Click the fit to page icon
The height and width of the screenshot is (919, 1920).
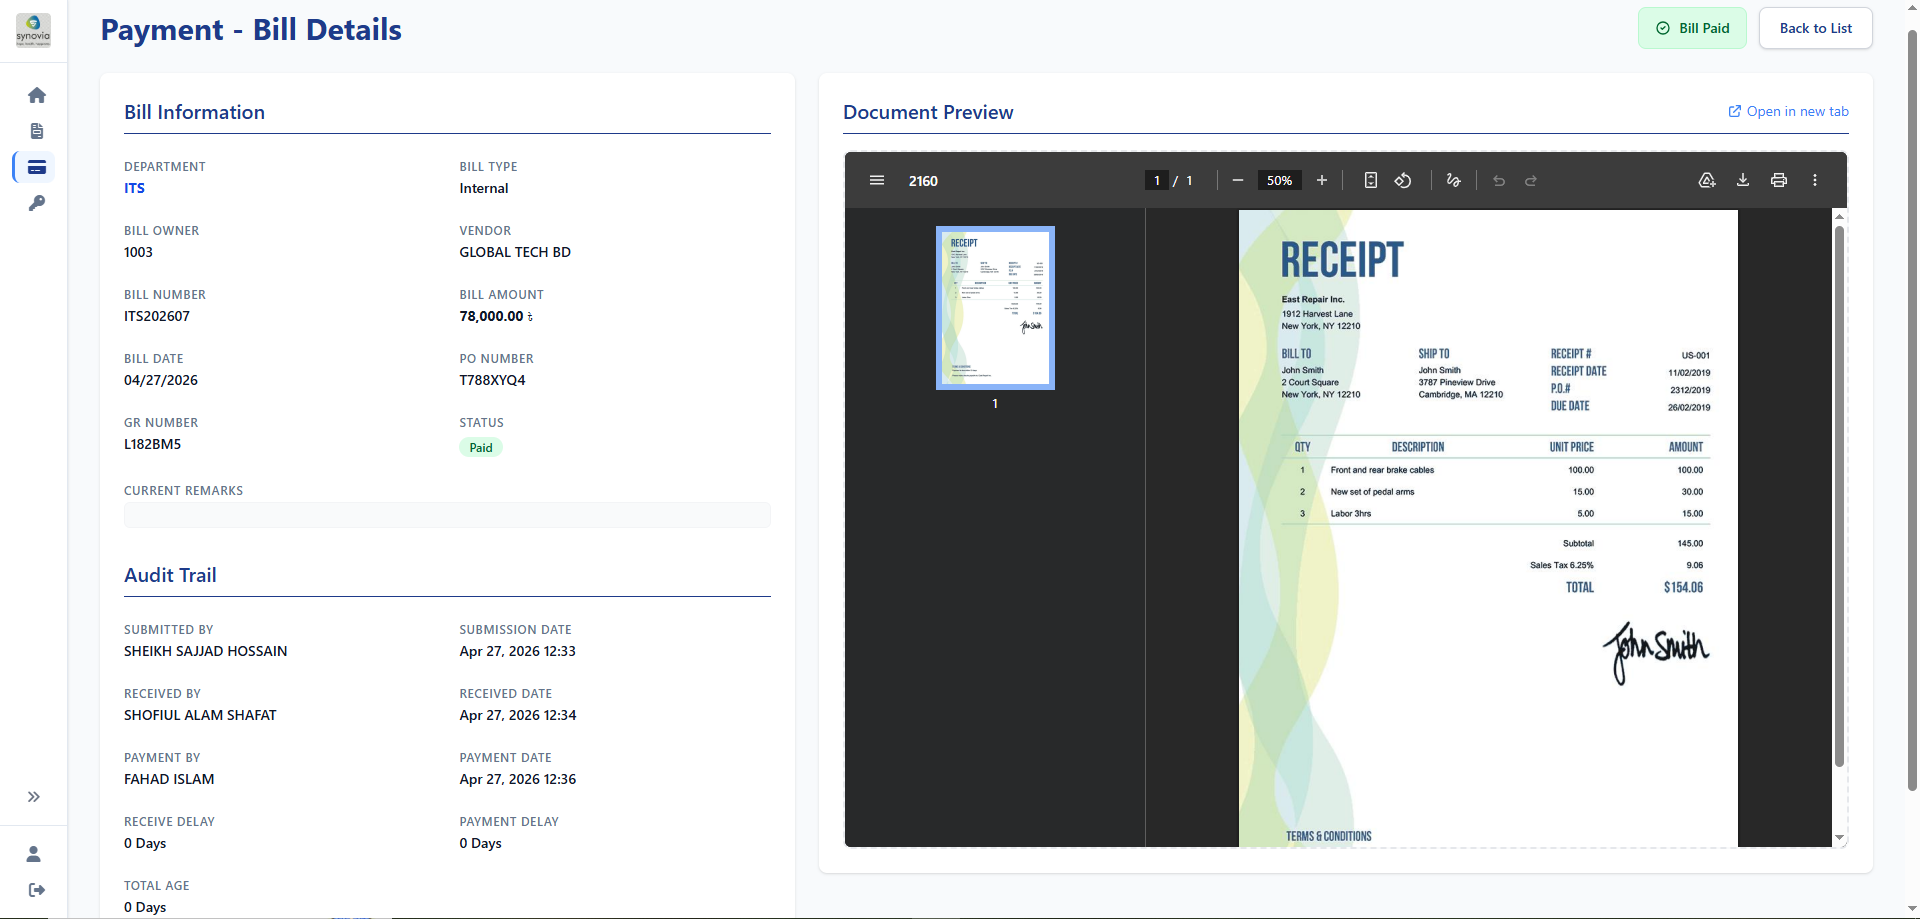click(x=1371, y=180)
